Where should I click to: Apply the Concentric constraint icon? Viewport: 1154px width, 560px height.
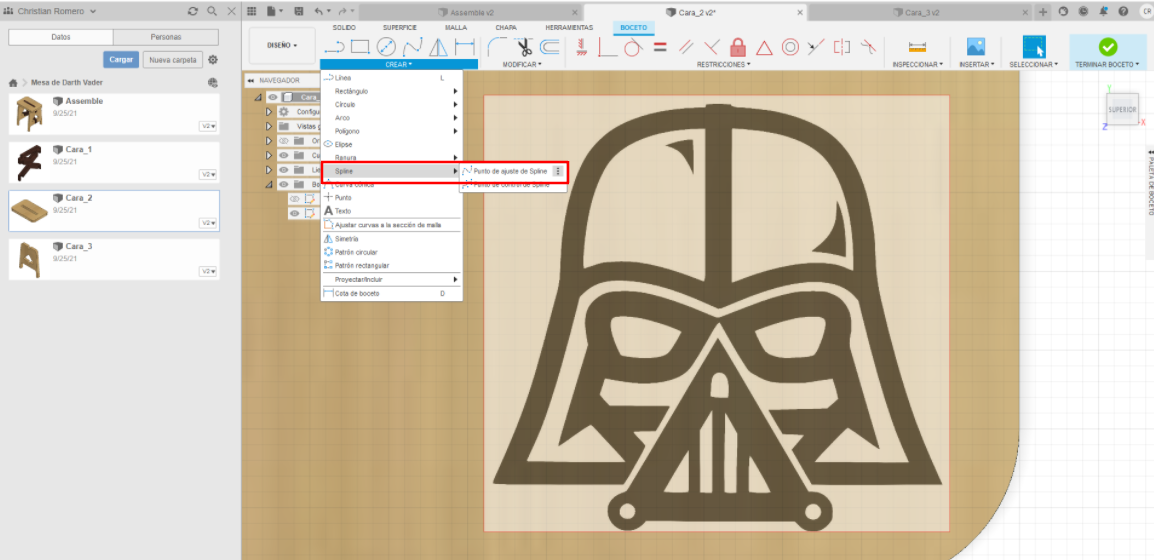pos(790,48)
